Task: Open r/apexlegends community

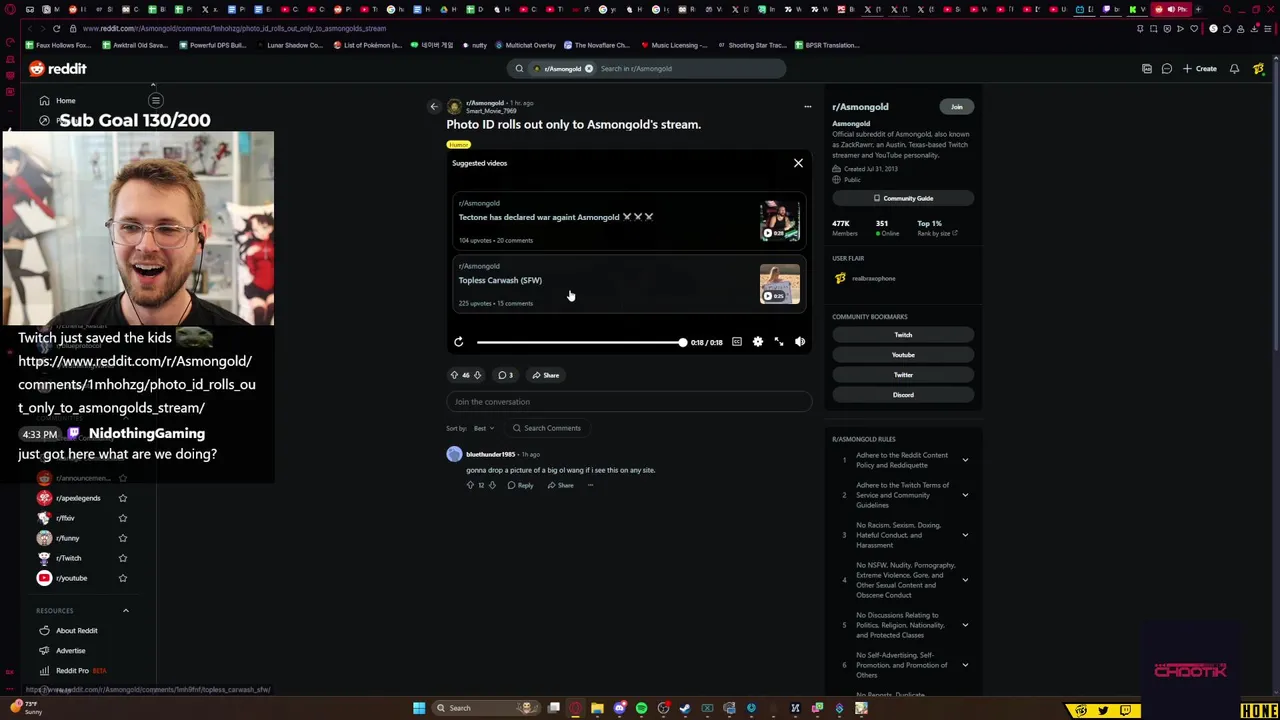Action: (70, 498)
